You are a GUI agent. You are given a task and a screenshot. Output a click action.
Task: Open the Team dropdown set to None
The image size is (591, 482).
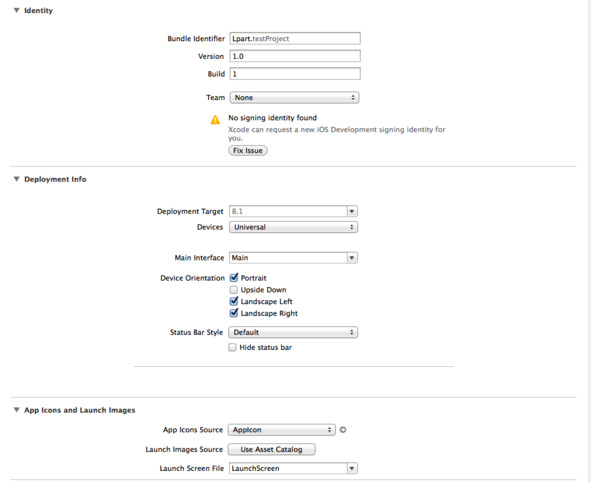(294, 98)
